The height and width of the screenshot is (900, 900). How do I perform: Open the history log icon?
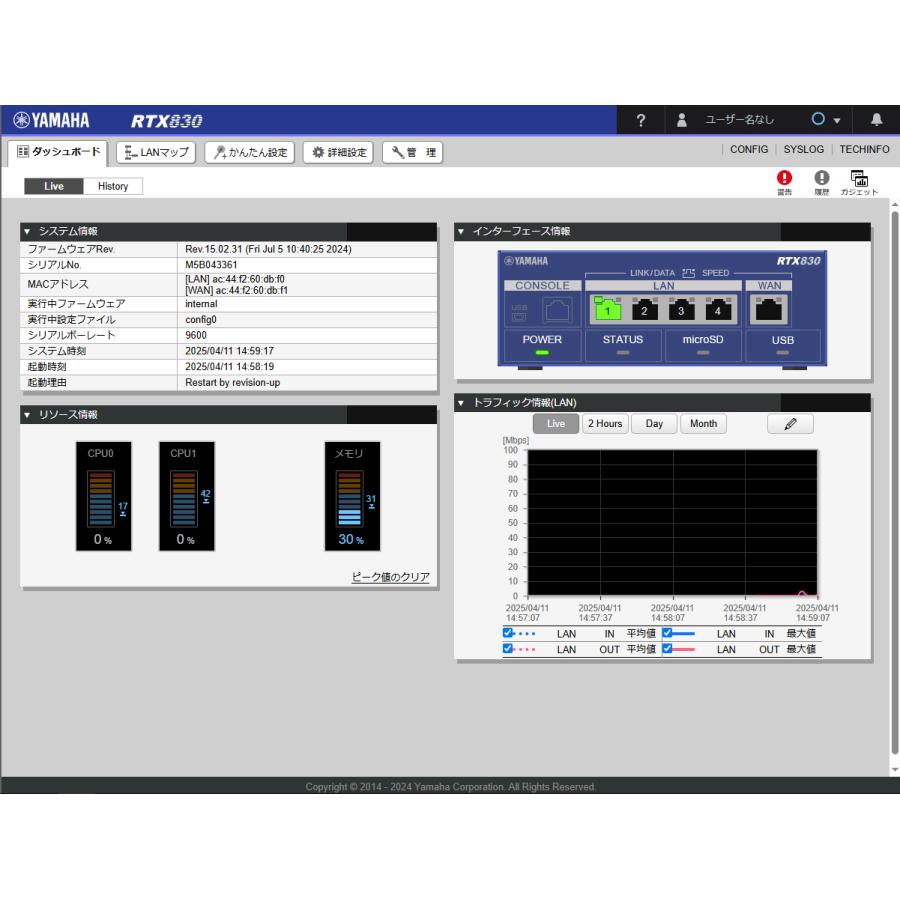(821, 178)
